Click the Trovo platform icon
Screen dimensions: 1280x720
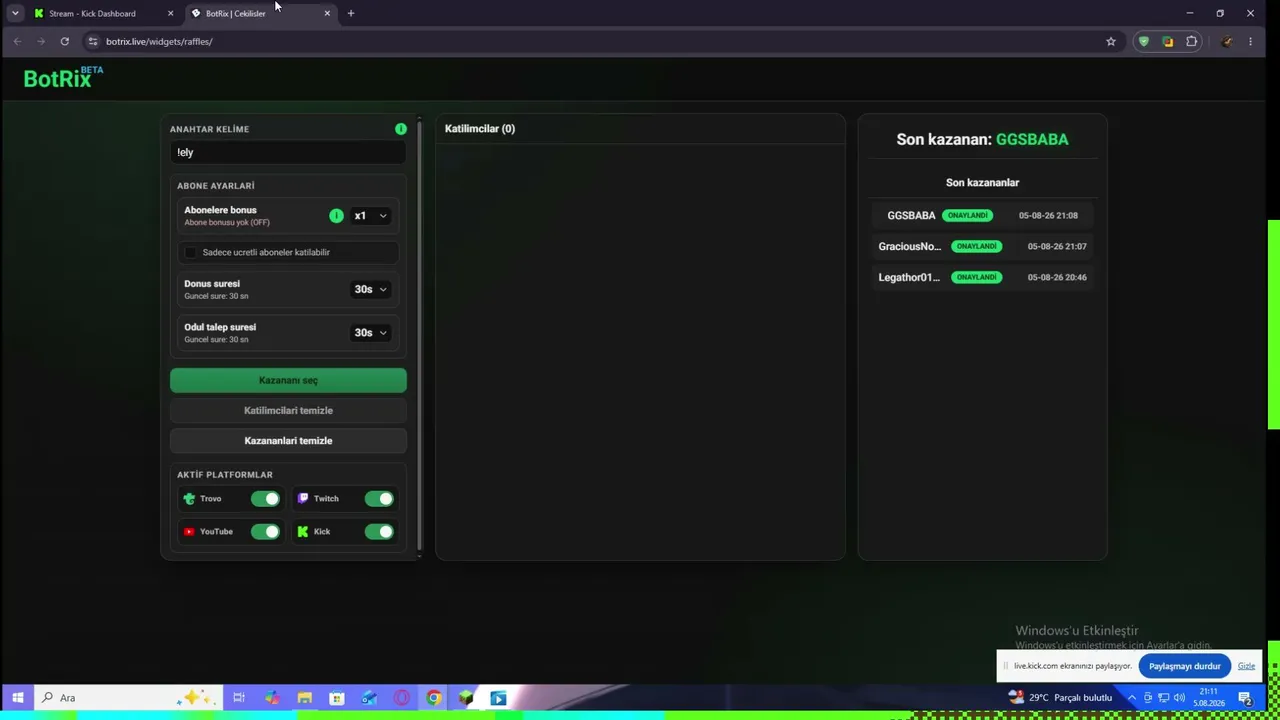[x=189, y=499]
